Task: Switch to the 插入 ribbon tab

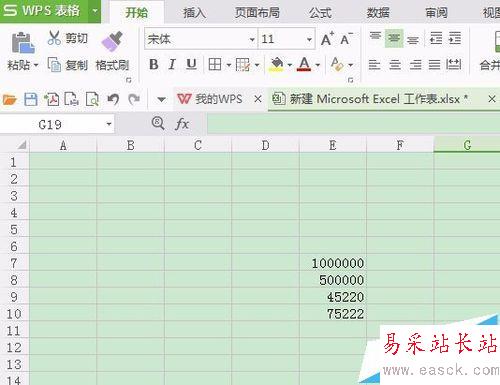Action: click(x=194, y=13)
